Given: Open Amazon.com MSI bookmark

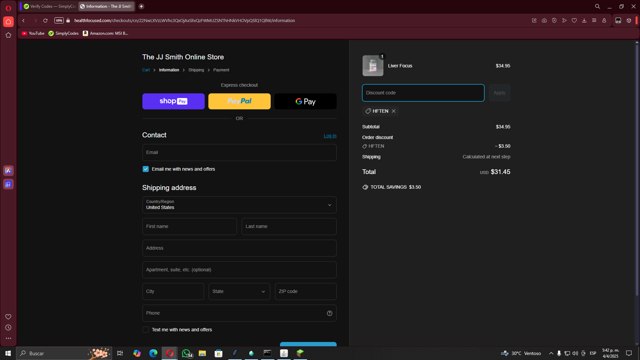Looking at the screenshot, I should point(105,33).
